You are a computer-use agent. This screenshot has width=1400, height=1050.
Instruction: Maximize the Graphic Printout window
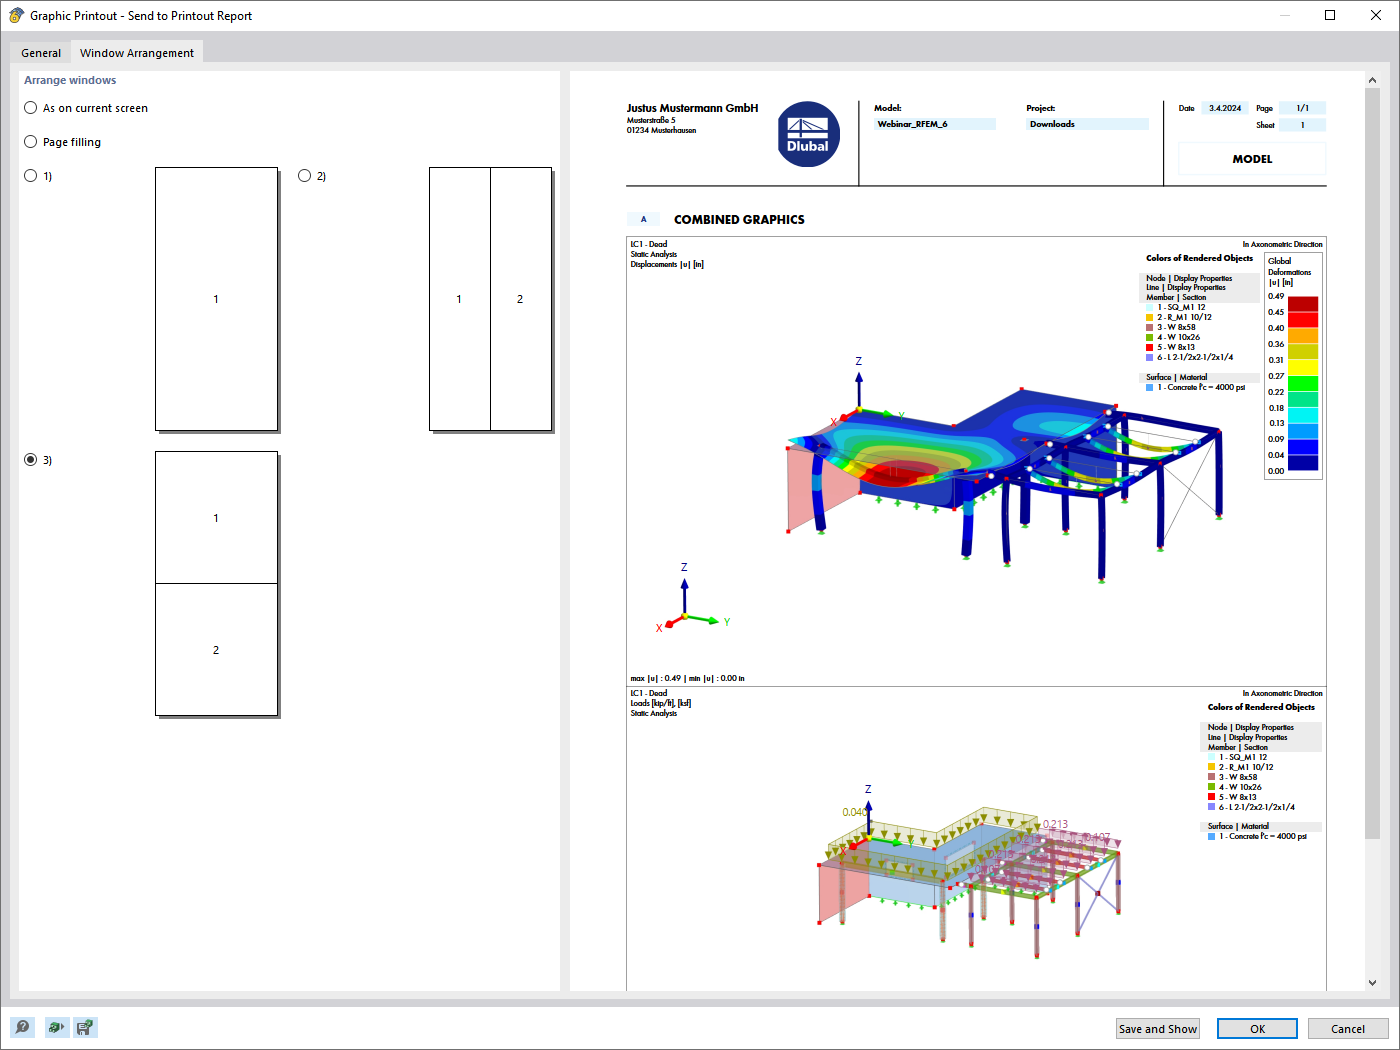1330,15
